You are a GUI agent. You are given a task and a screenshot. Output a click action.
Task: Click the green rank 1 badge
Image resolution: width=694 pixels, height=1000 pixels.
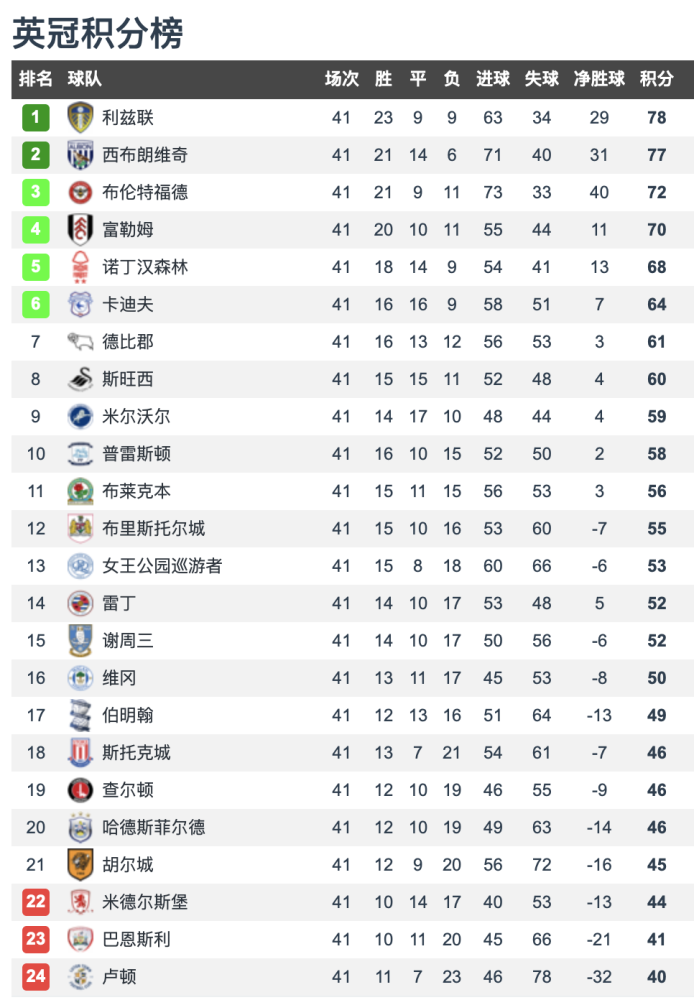tap(36, 117)
